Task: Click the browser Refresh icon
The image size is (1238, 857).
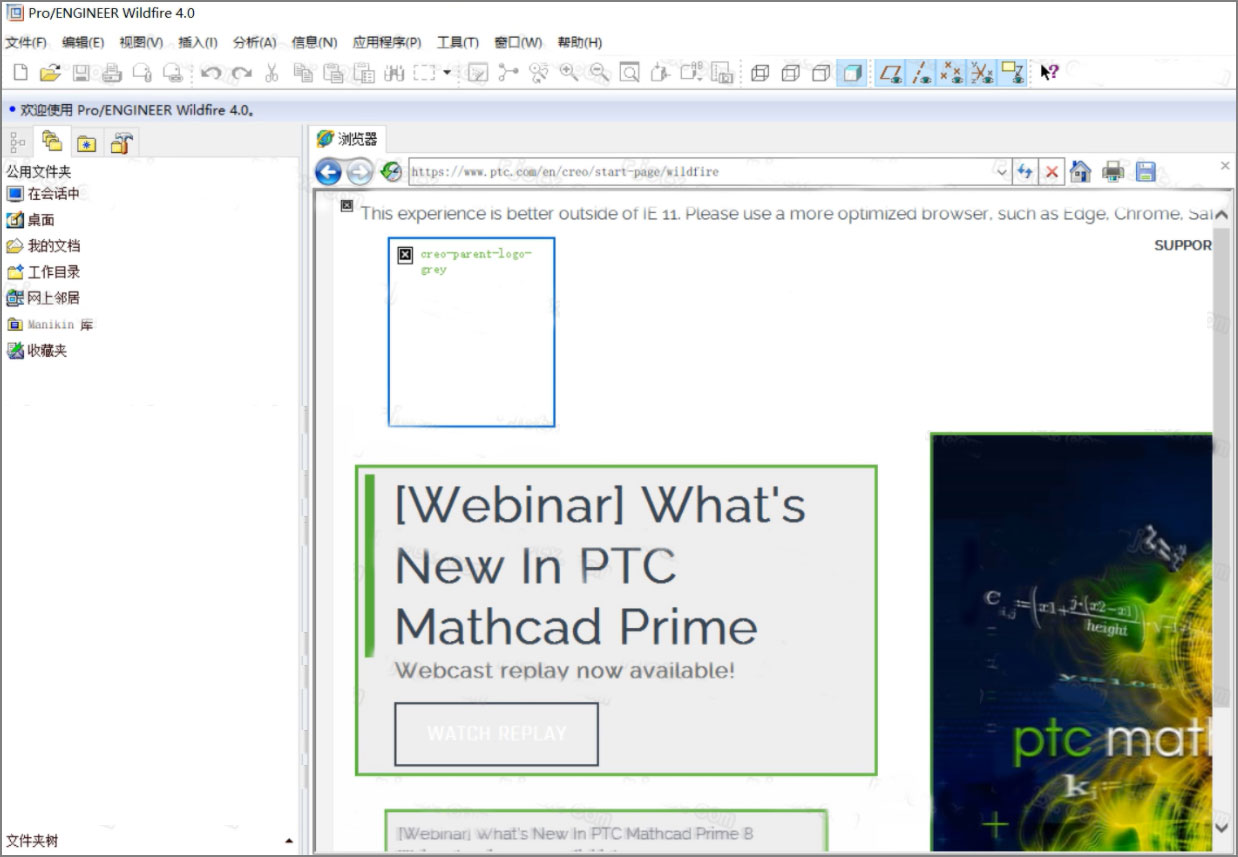Action: (x=1025, y=172)
